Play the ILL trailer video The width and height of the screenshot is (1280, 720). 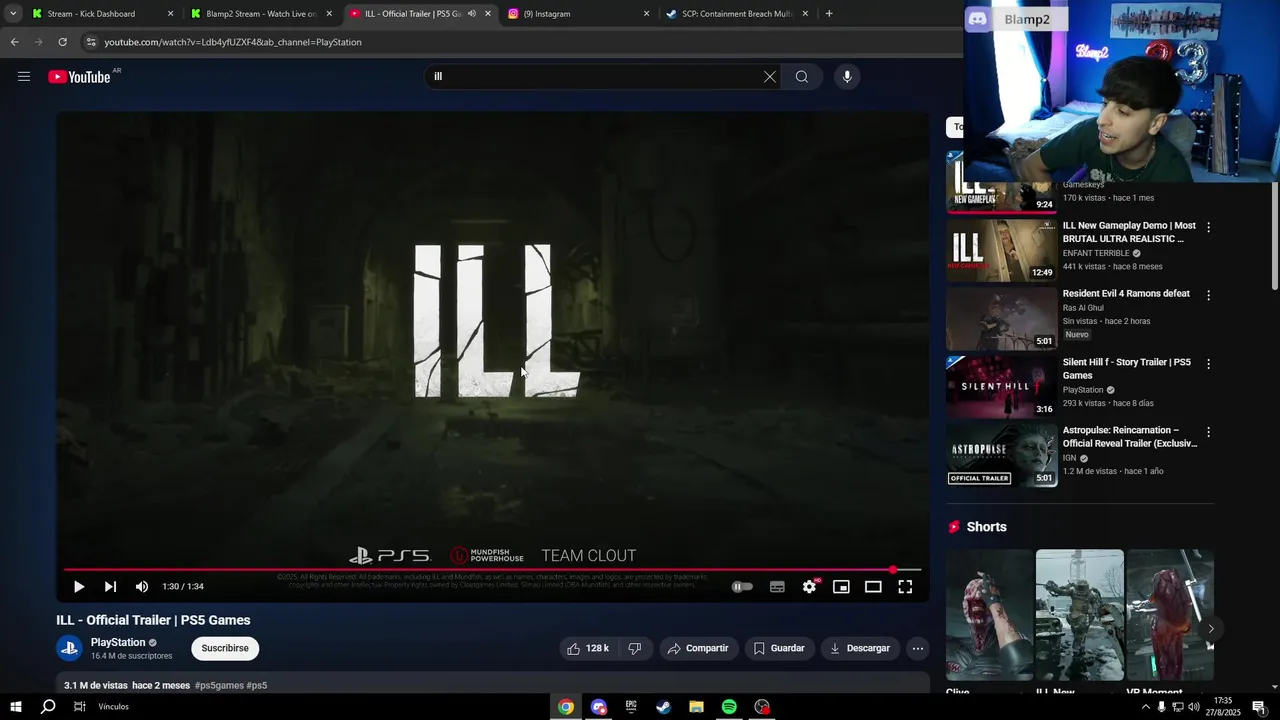click(x=79, y=587)
